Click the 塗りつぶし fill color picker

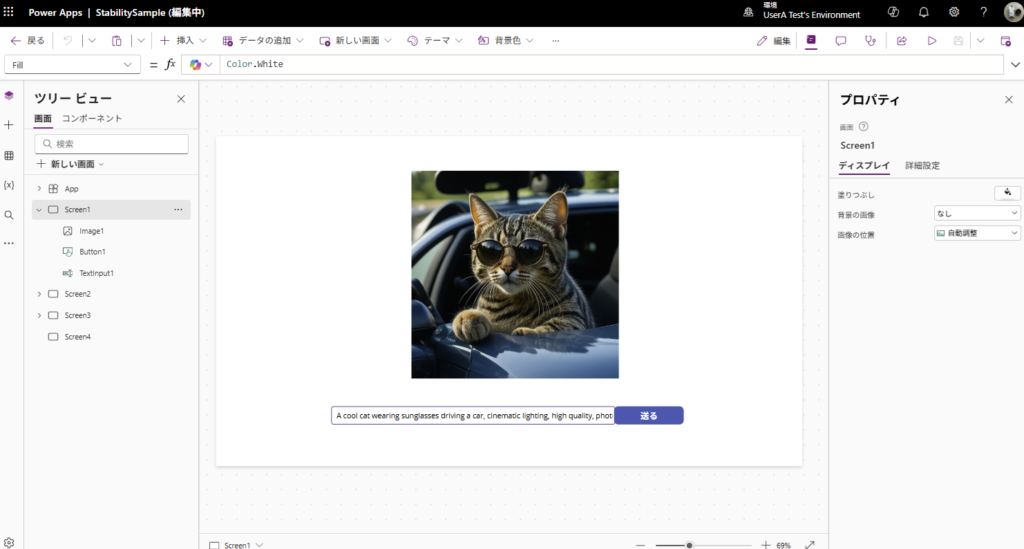pyautogui.click(x=1007, y=193)
